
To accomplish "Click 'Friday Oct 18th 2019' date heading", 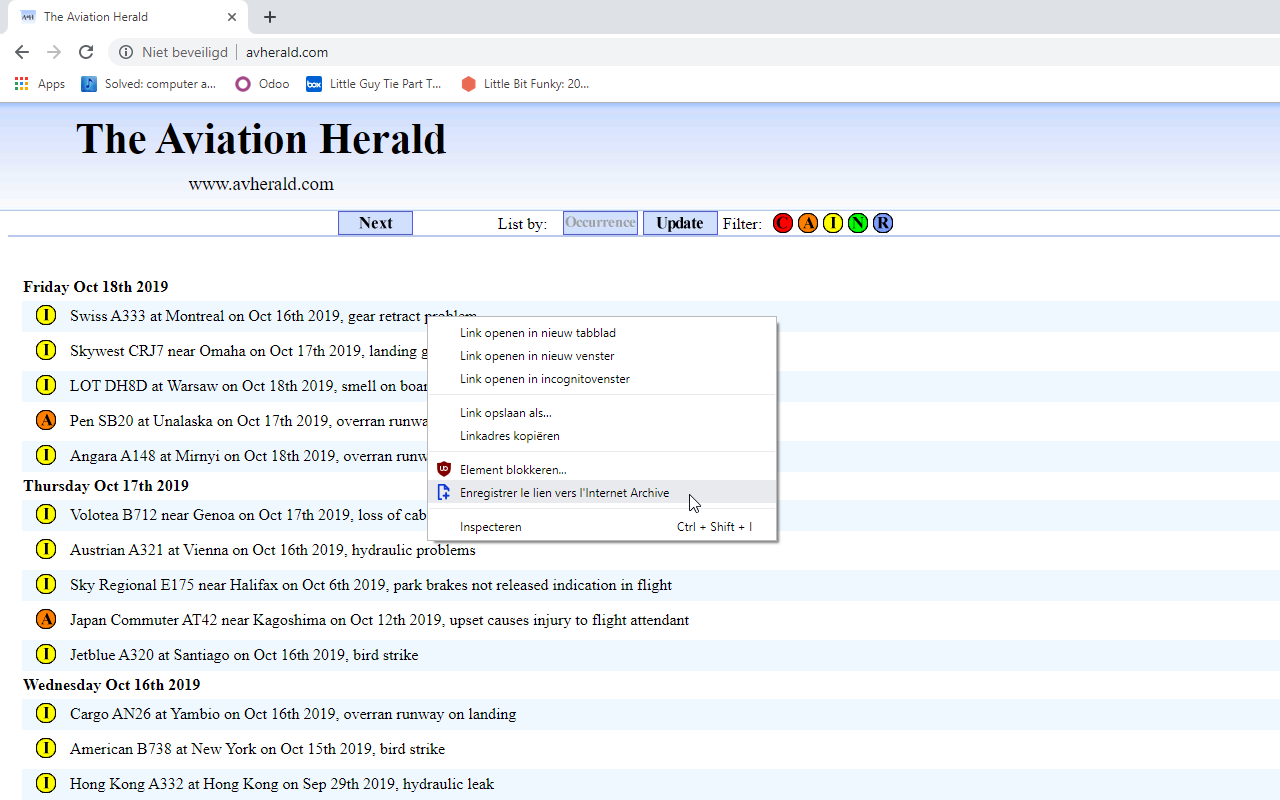I will click(96, 287).
